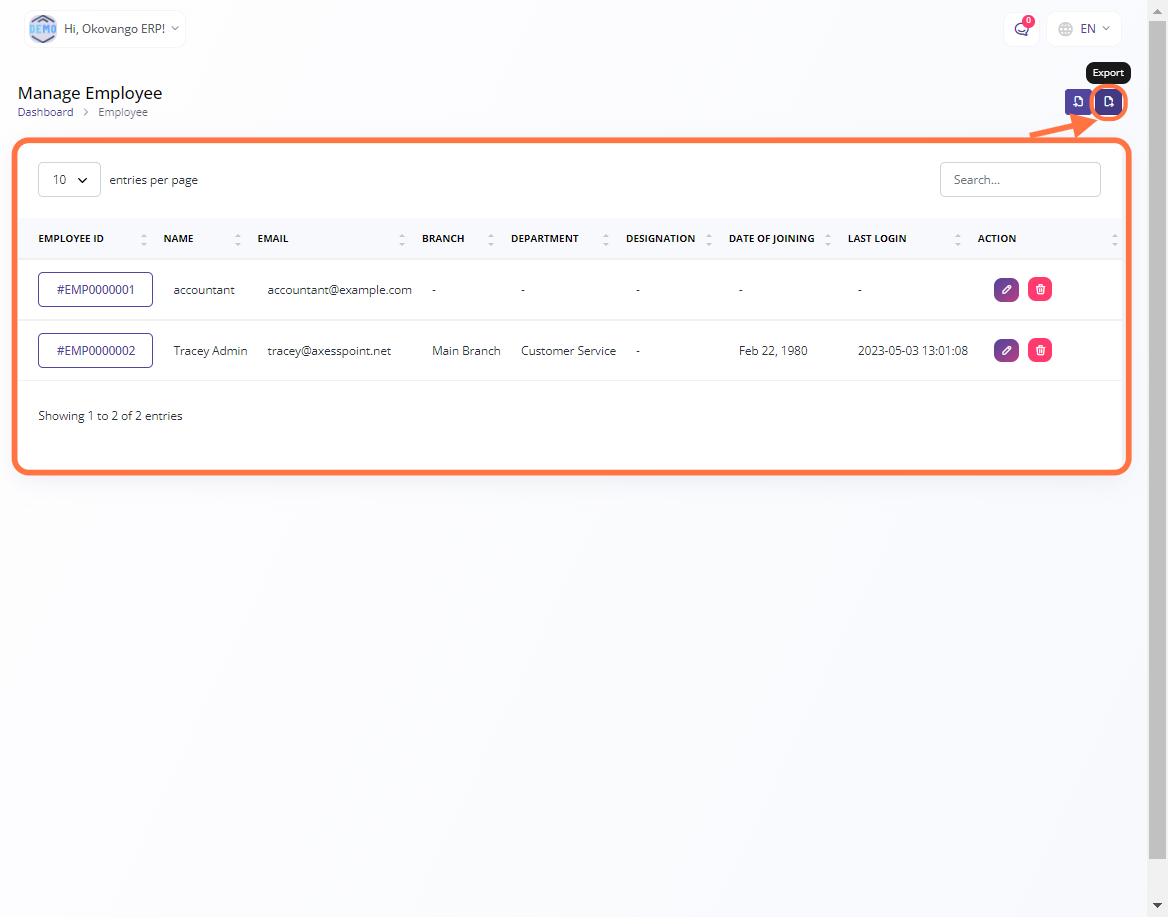Viewport: 1168px width, 917px height.
Task: Open employee #EMP0000002 details
Action: click(x=95, y=351)
